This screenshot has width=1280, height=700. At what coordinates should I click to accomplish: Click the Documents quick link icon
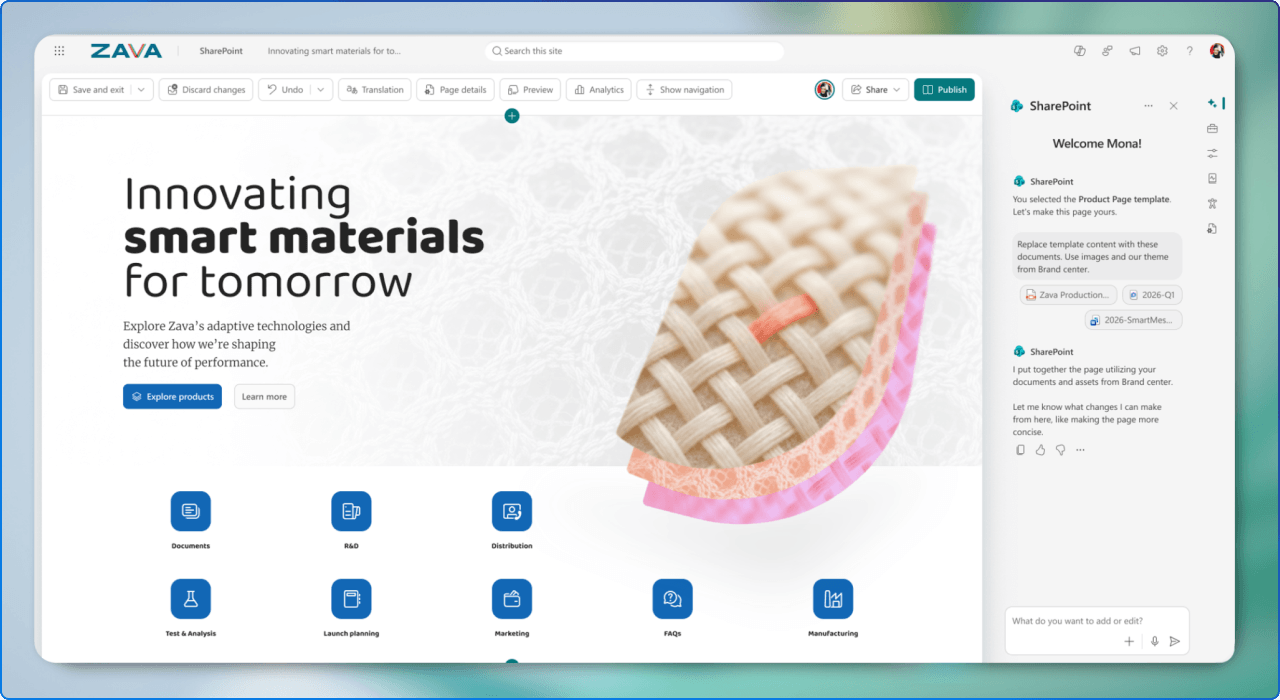[191, 511]
